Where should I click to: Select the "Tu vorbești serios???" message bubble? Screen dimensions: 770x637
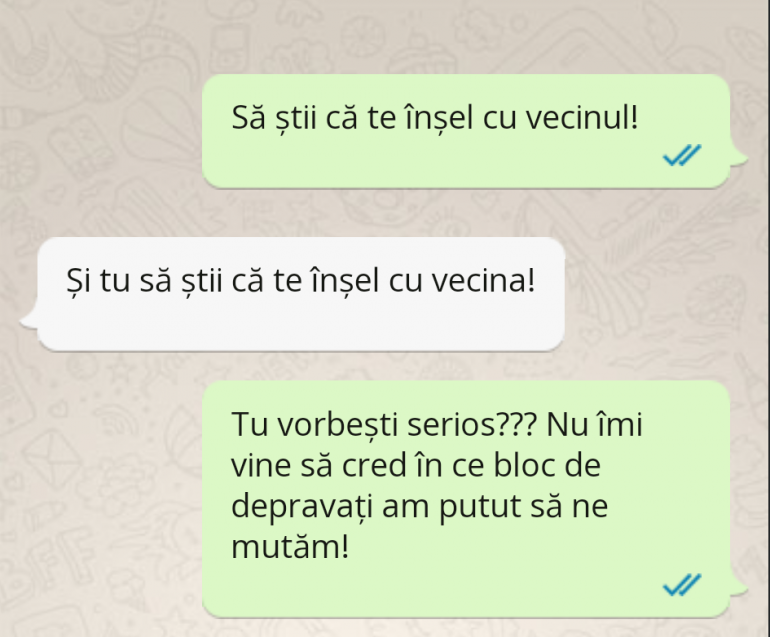pos(466,499)
